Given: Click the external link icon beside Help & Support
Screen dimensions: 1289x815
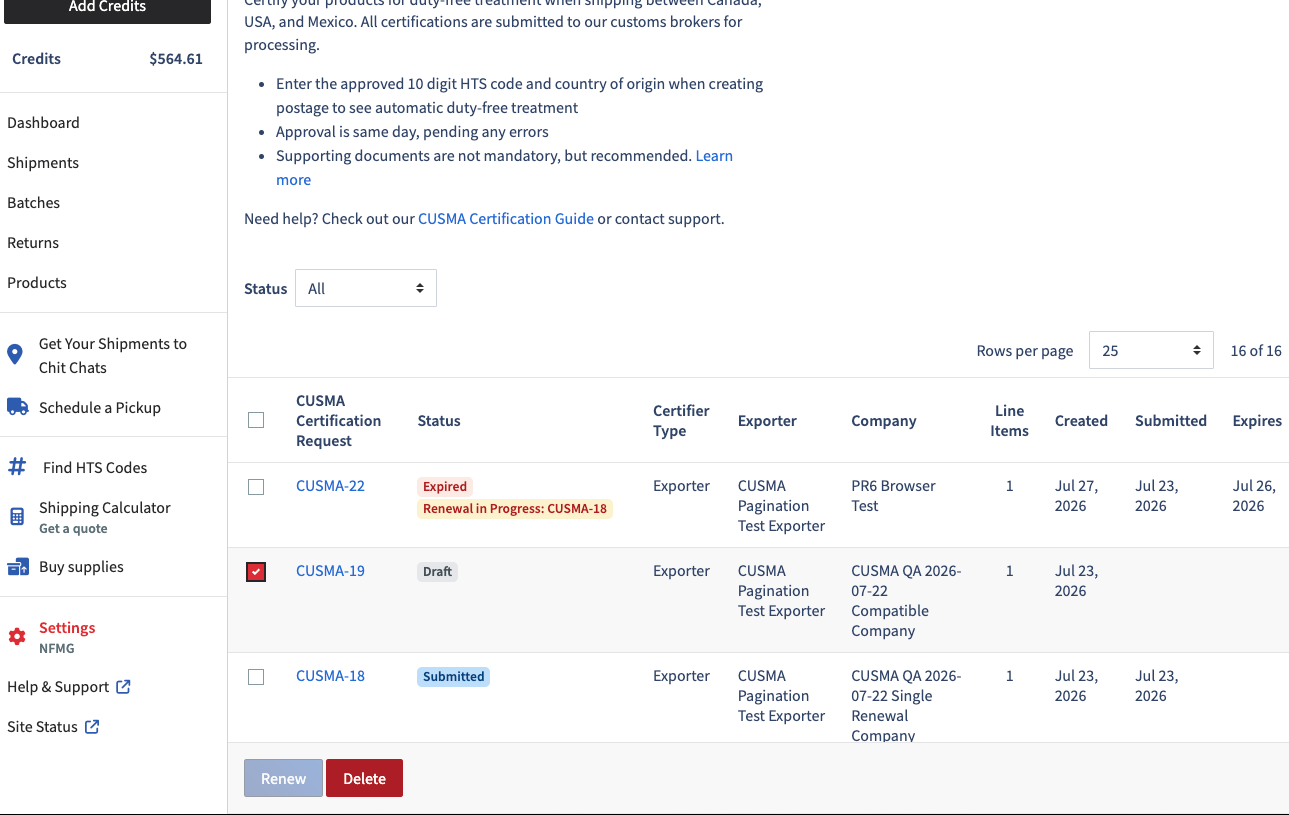Looking at the screenshot, I should [123, 687].
